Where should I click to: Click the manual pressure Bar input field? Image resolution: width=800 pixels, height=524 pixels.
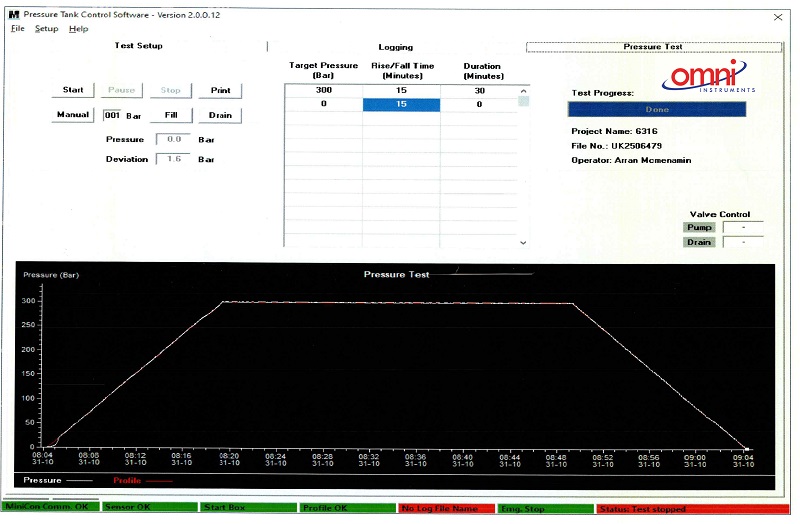[x=113, y=115]
